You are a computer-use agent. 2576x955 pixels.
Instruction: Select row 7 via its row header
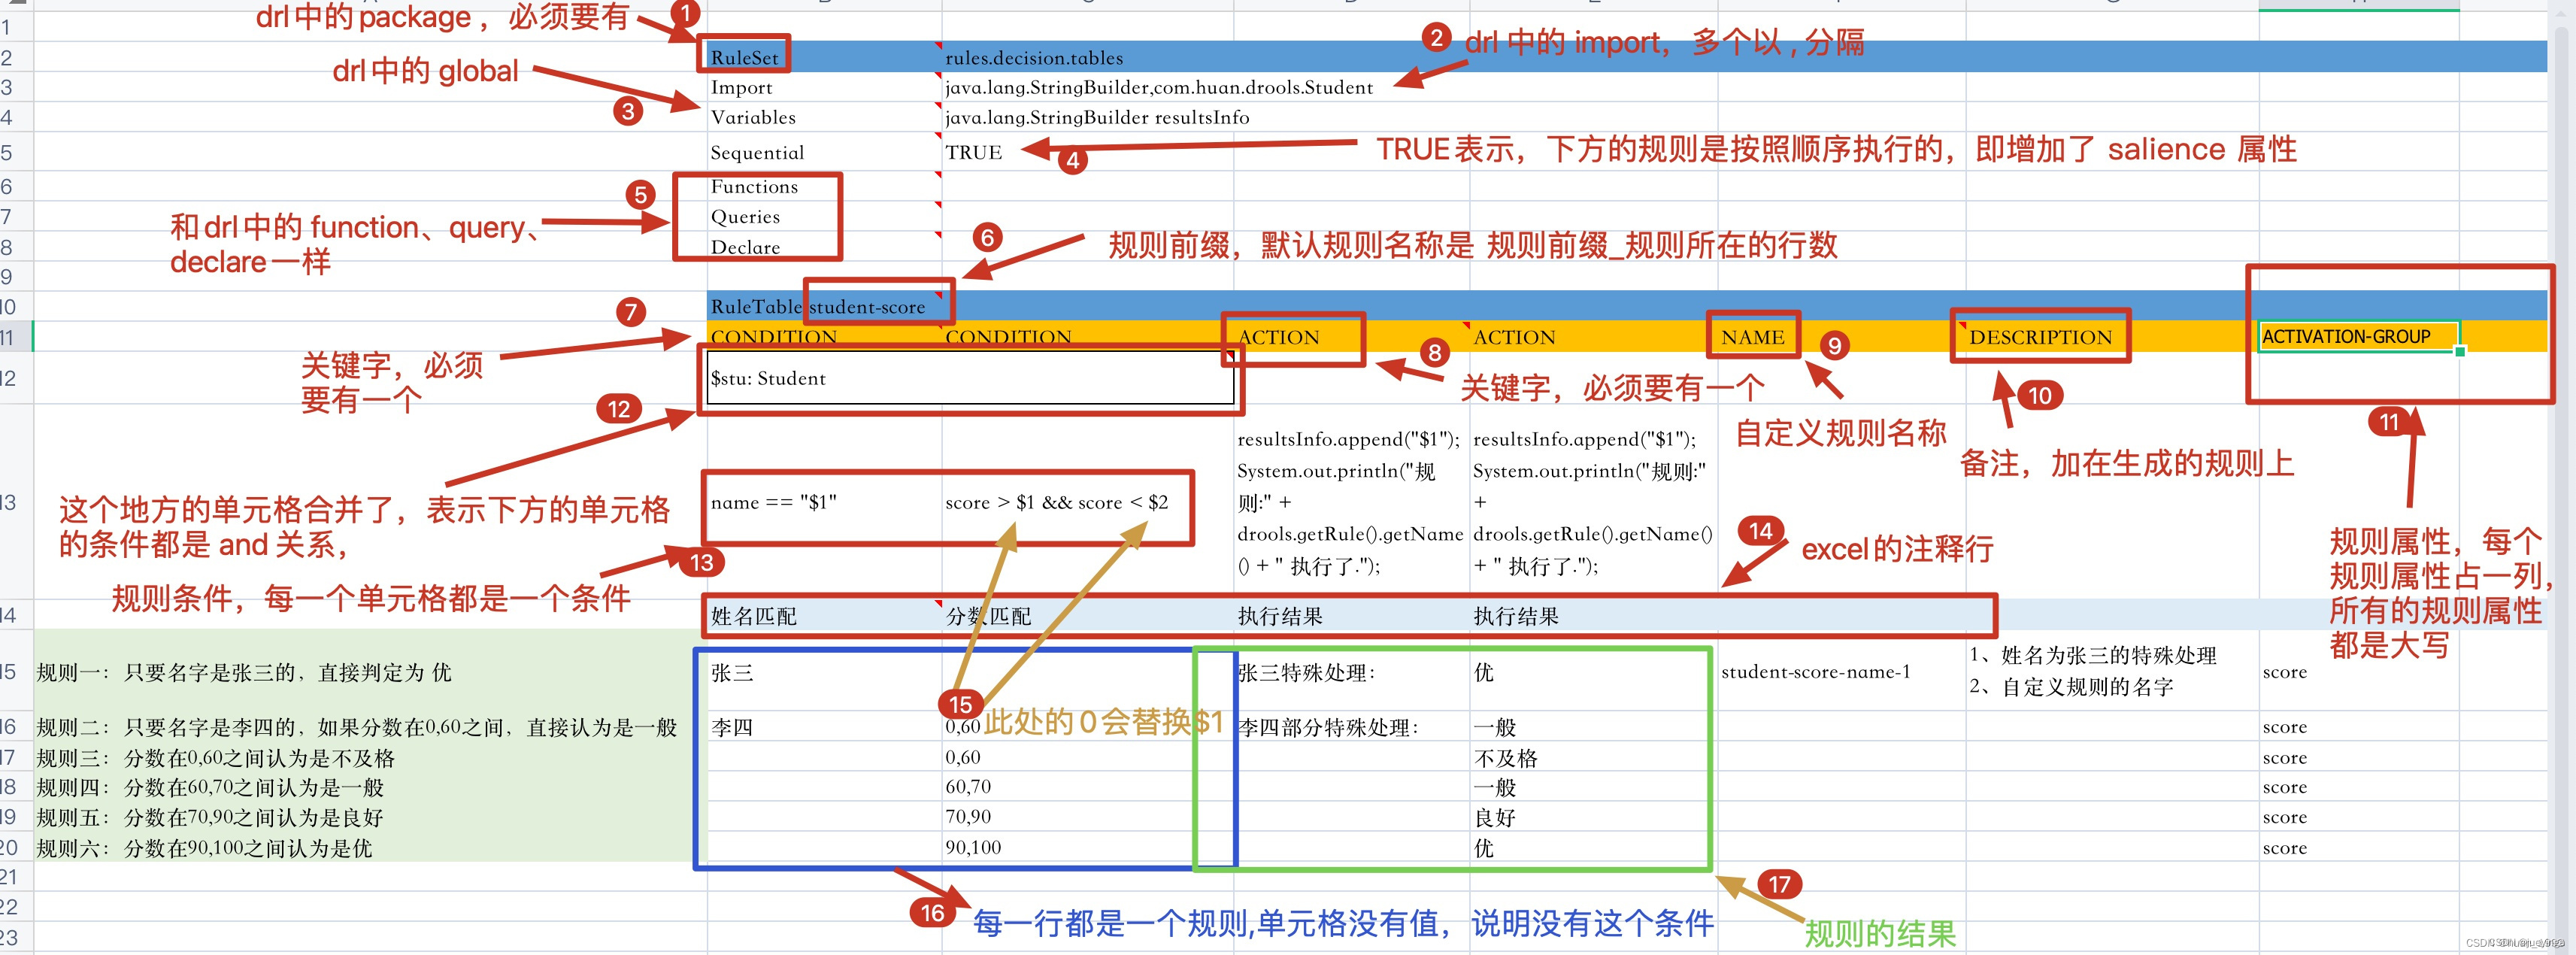click(16, 216)
